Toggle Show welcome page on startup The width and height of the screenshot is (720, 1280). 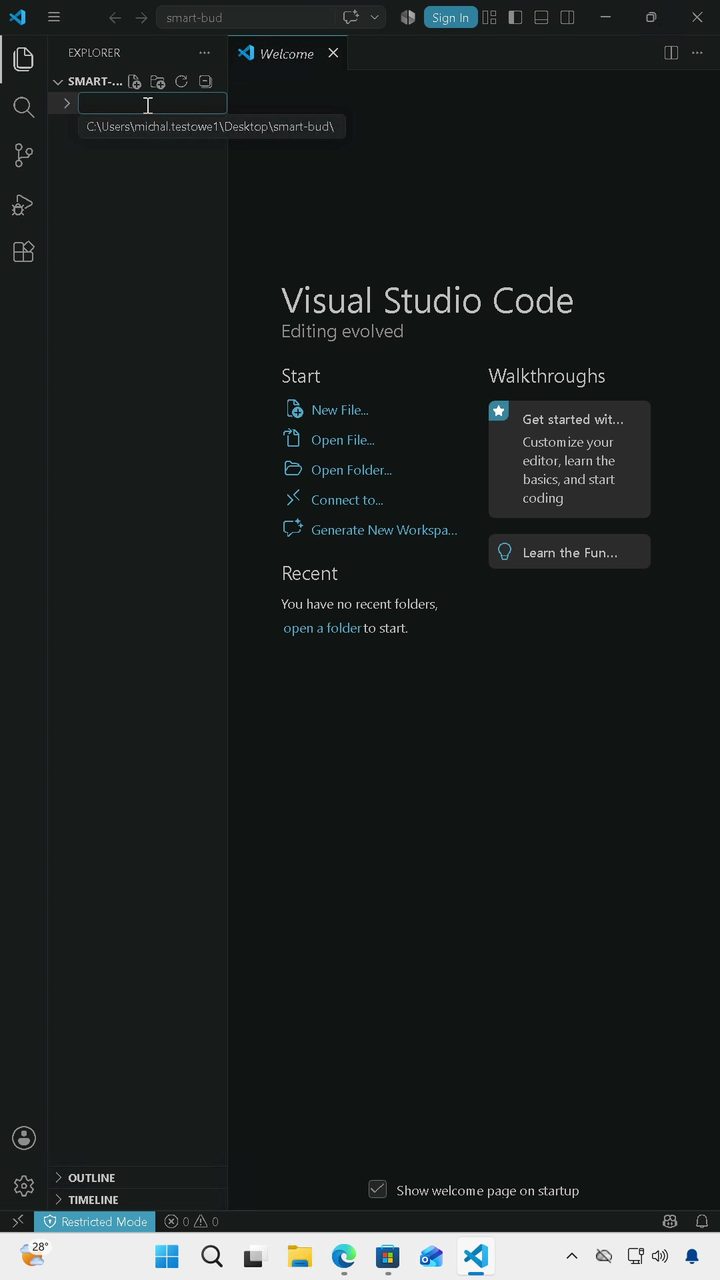coord(377,1189)
